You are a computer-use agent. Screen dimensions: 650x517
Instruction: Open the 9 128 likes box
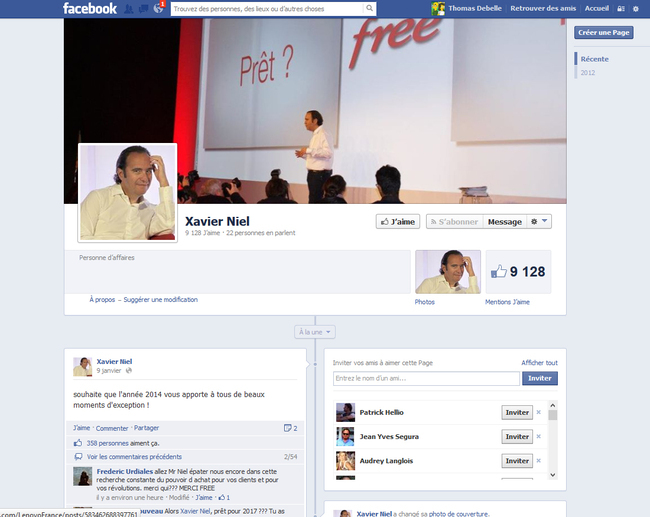click(518, 272)
